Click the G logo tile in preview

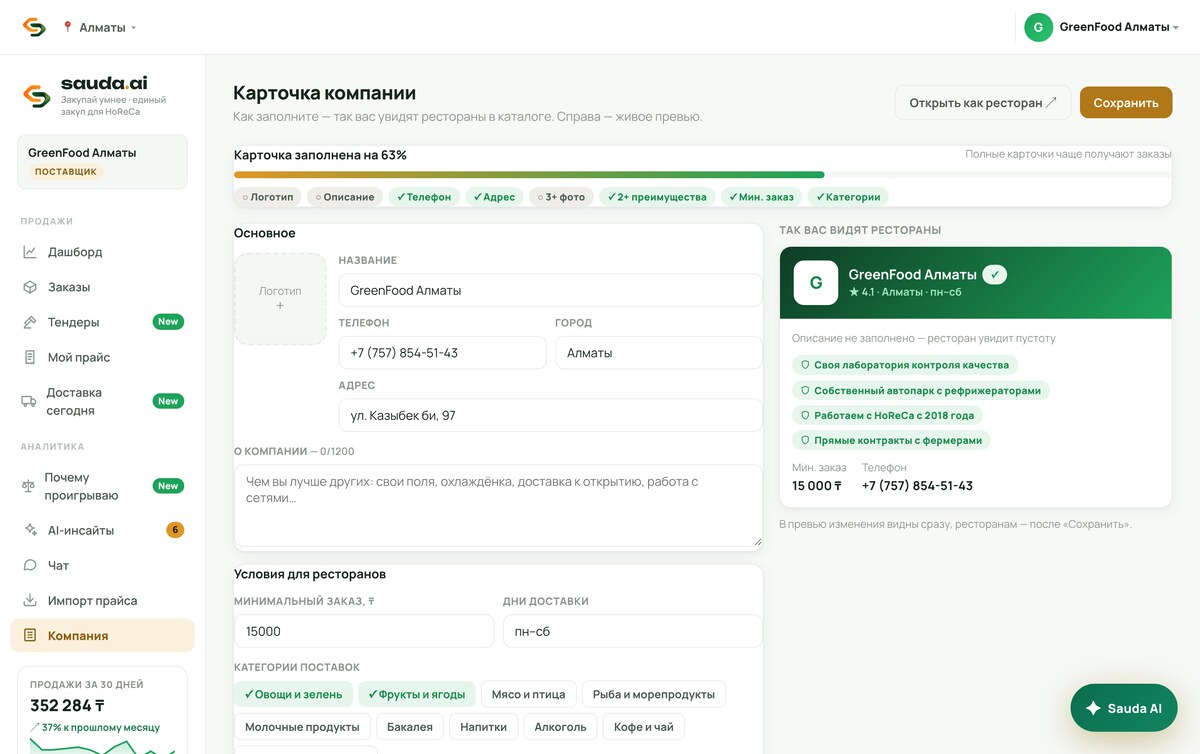click(816, 283)
